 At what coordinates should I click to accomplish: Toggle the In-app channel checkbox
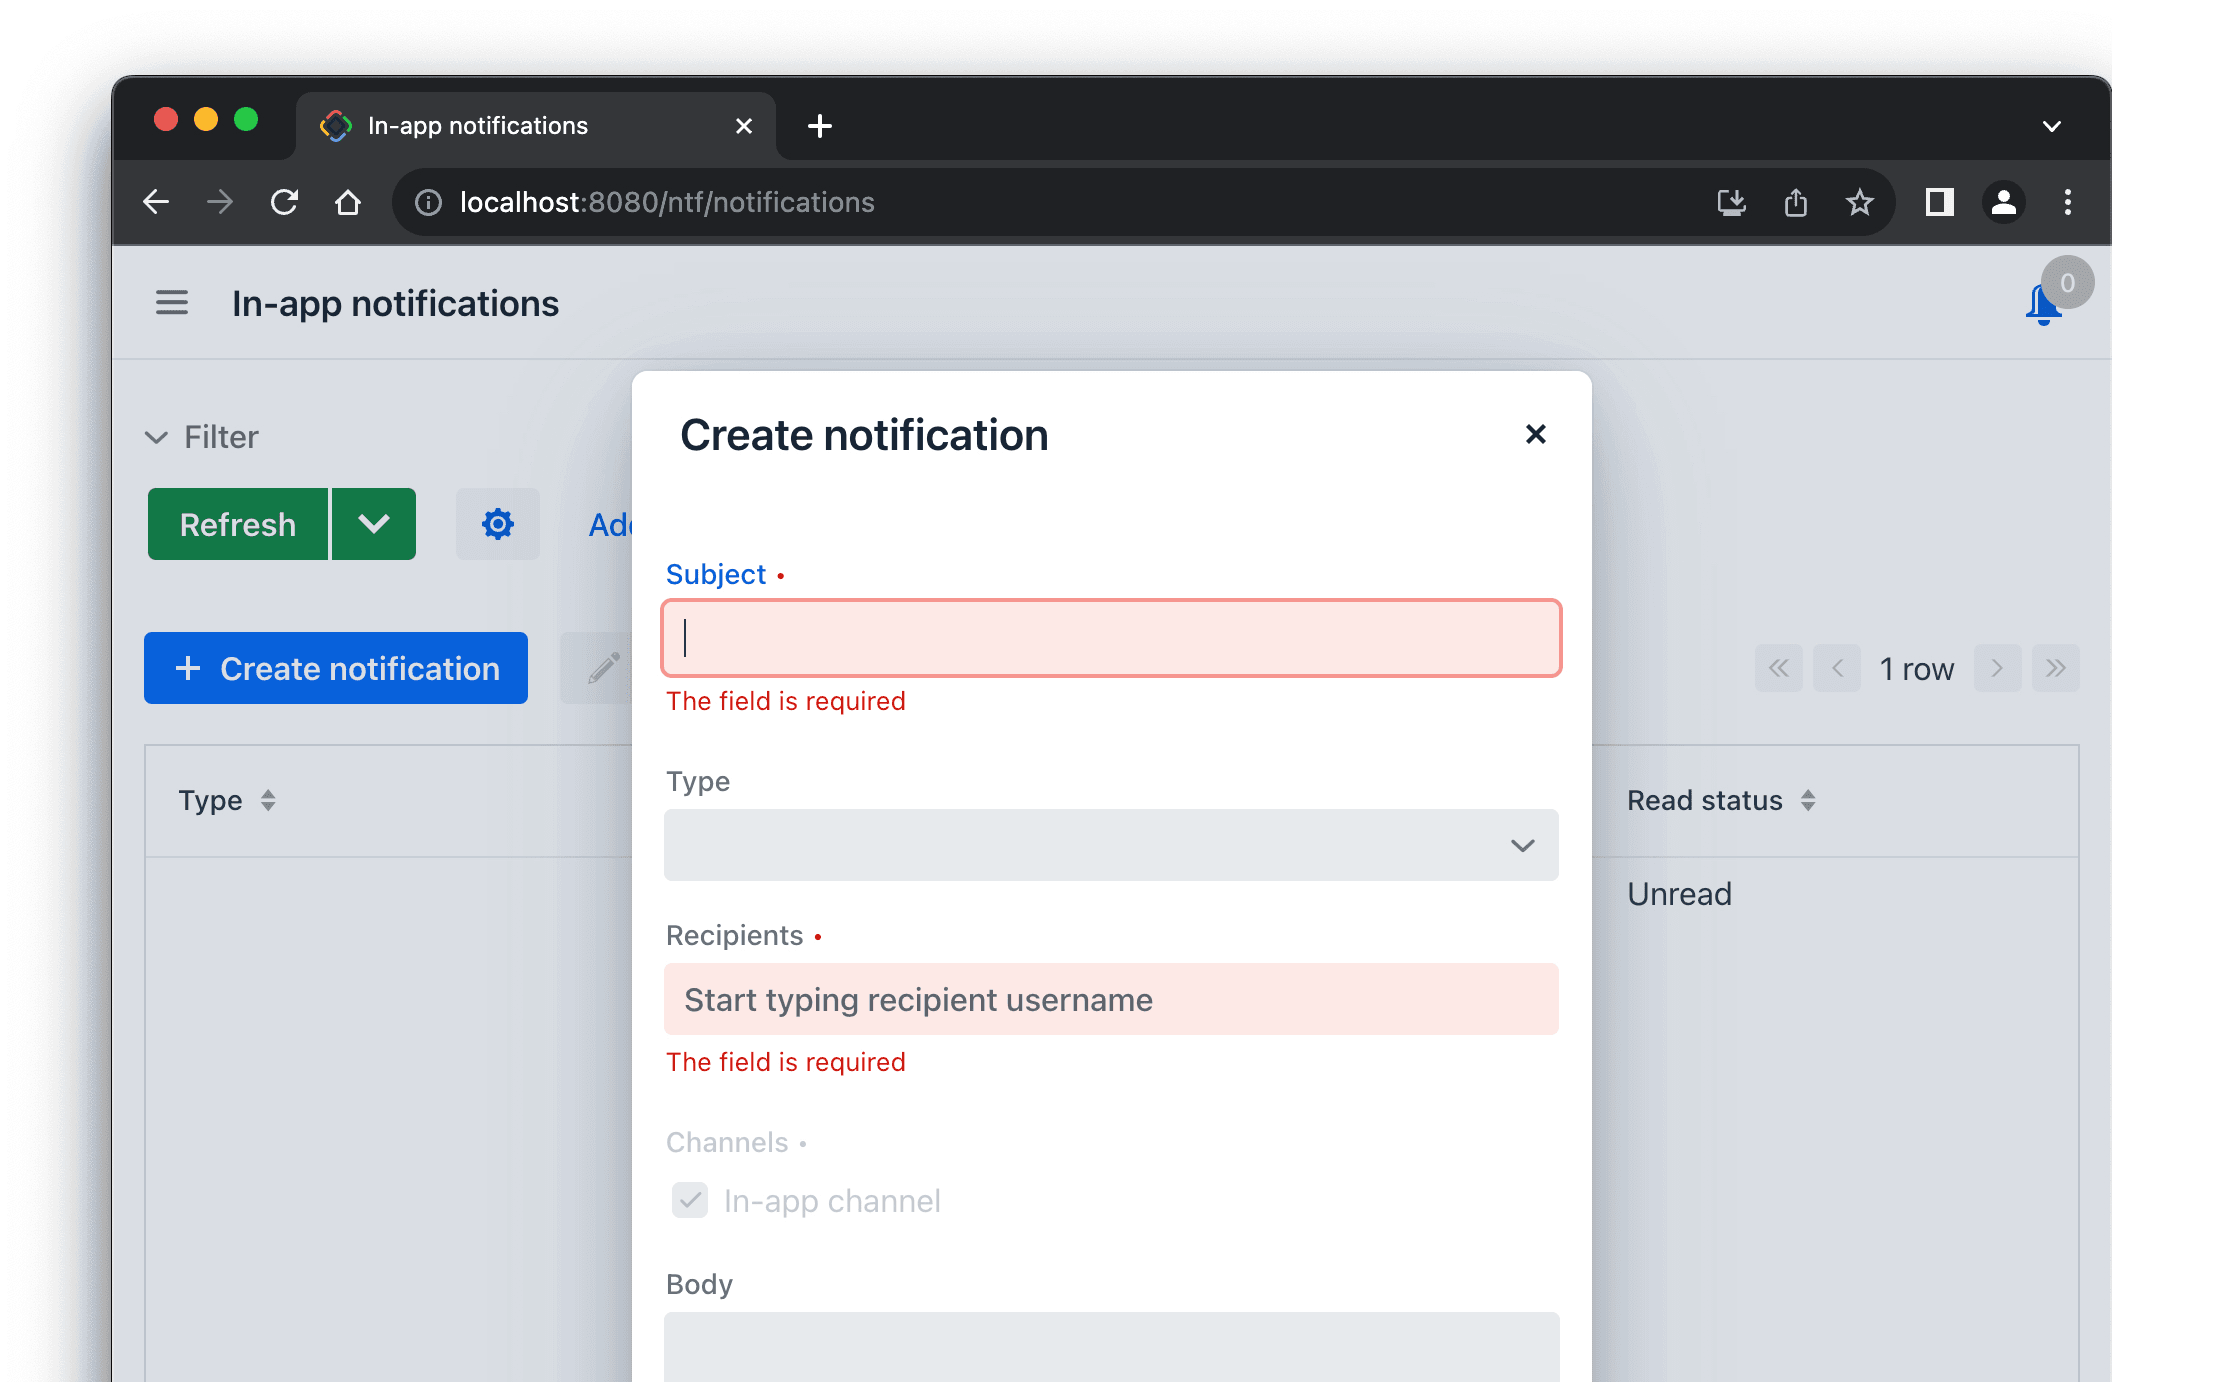click(x=690, y=1200)
